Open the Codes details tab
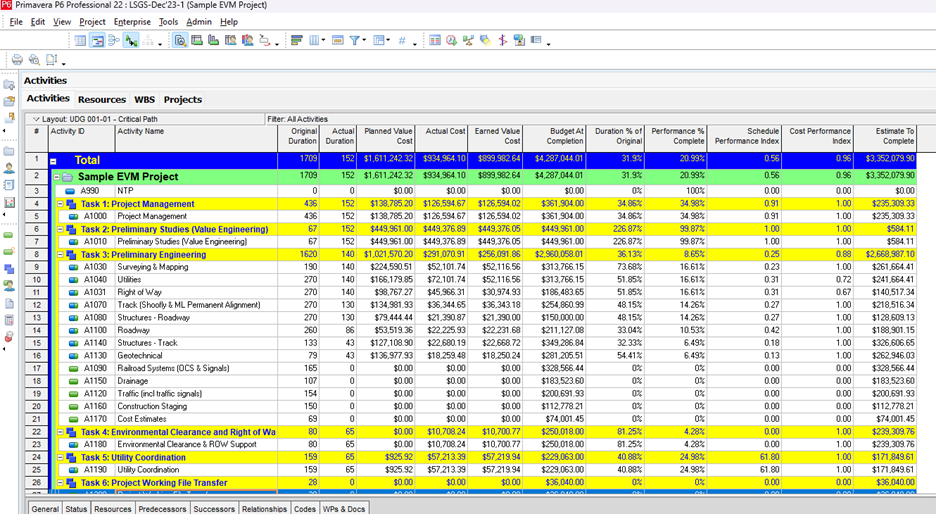 [304, 509]
